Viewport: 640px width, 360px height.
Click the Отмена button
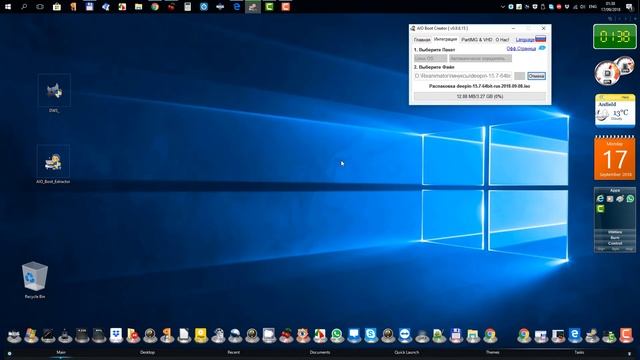point(536,76)
